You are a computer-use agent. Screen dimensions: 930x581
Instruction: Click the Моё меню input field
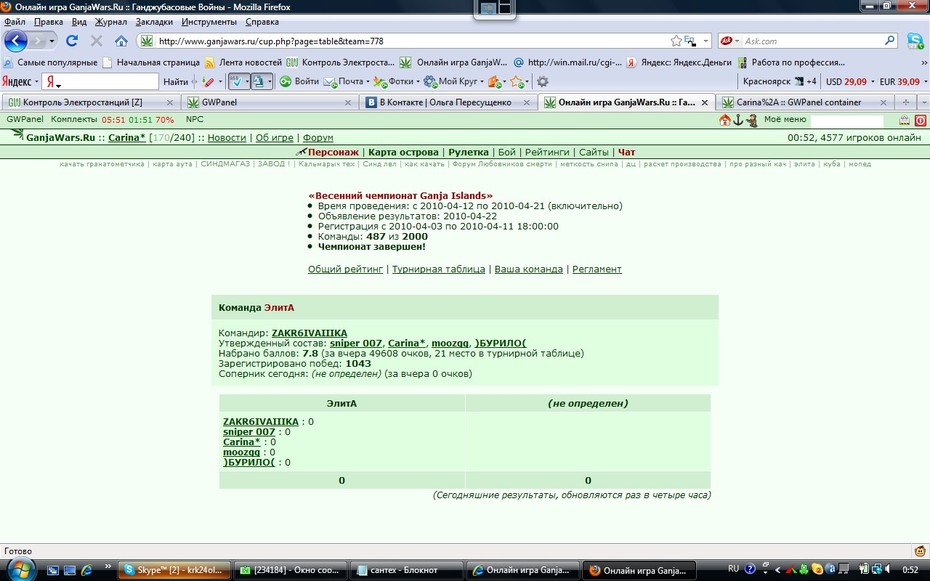click(x=847, y=120)
